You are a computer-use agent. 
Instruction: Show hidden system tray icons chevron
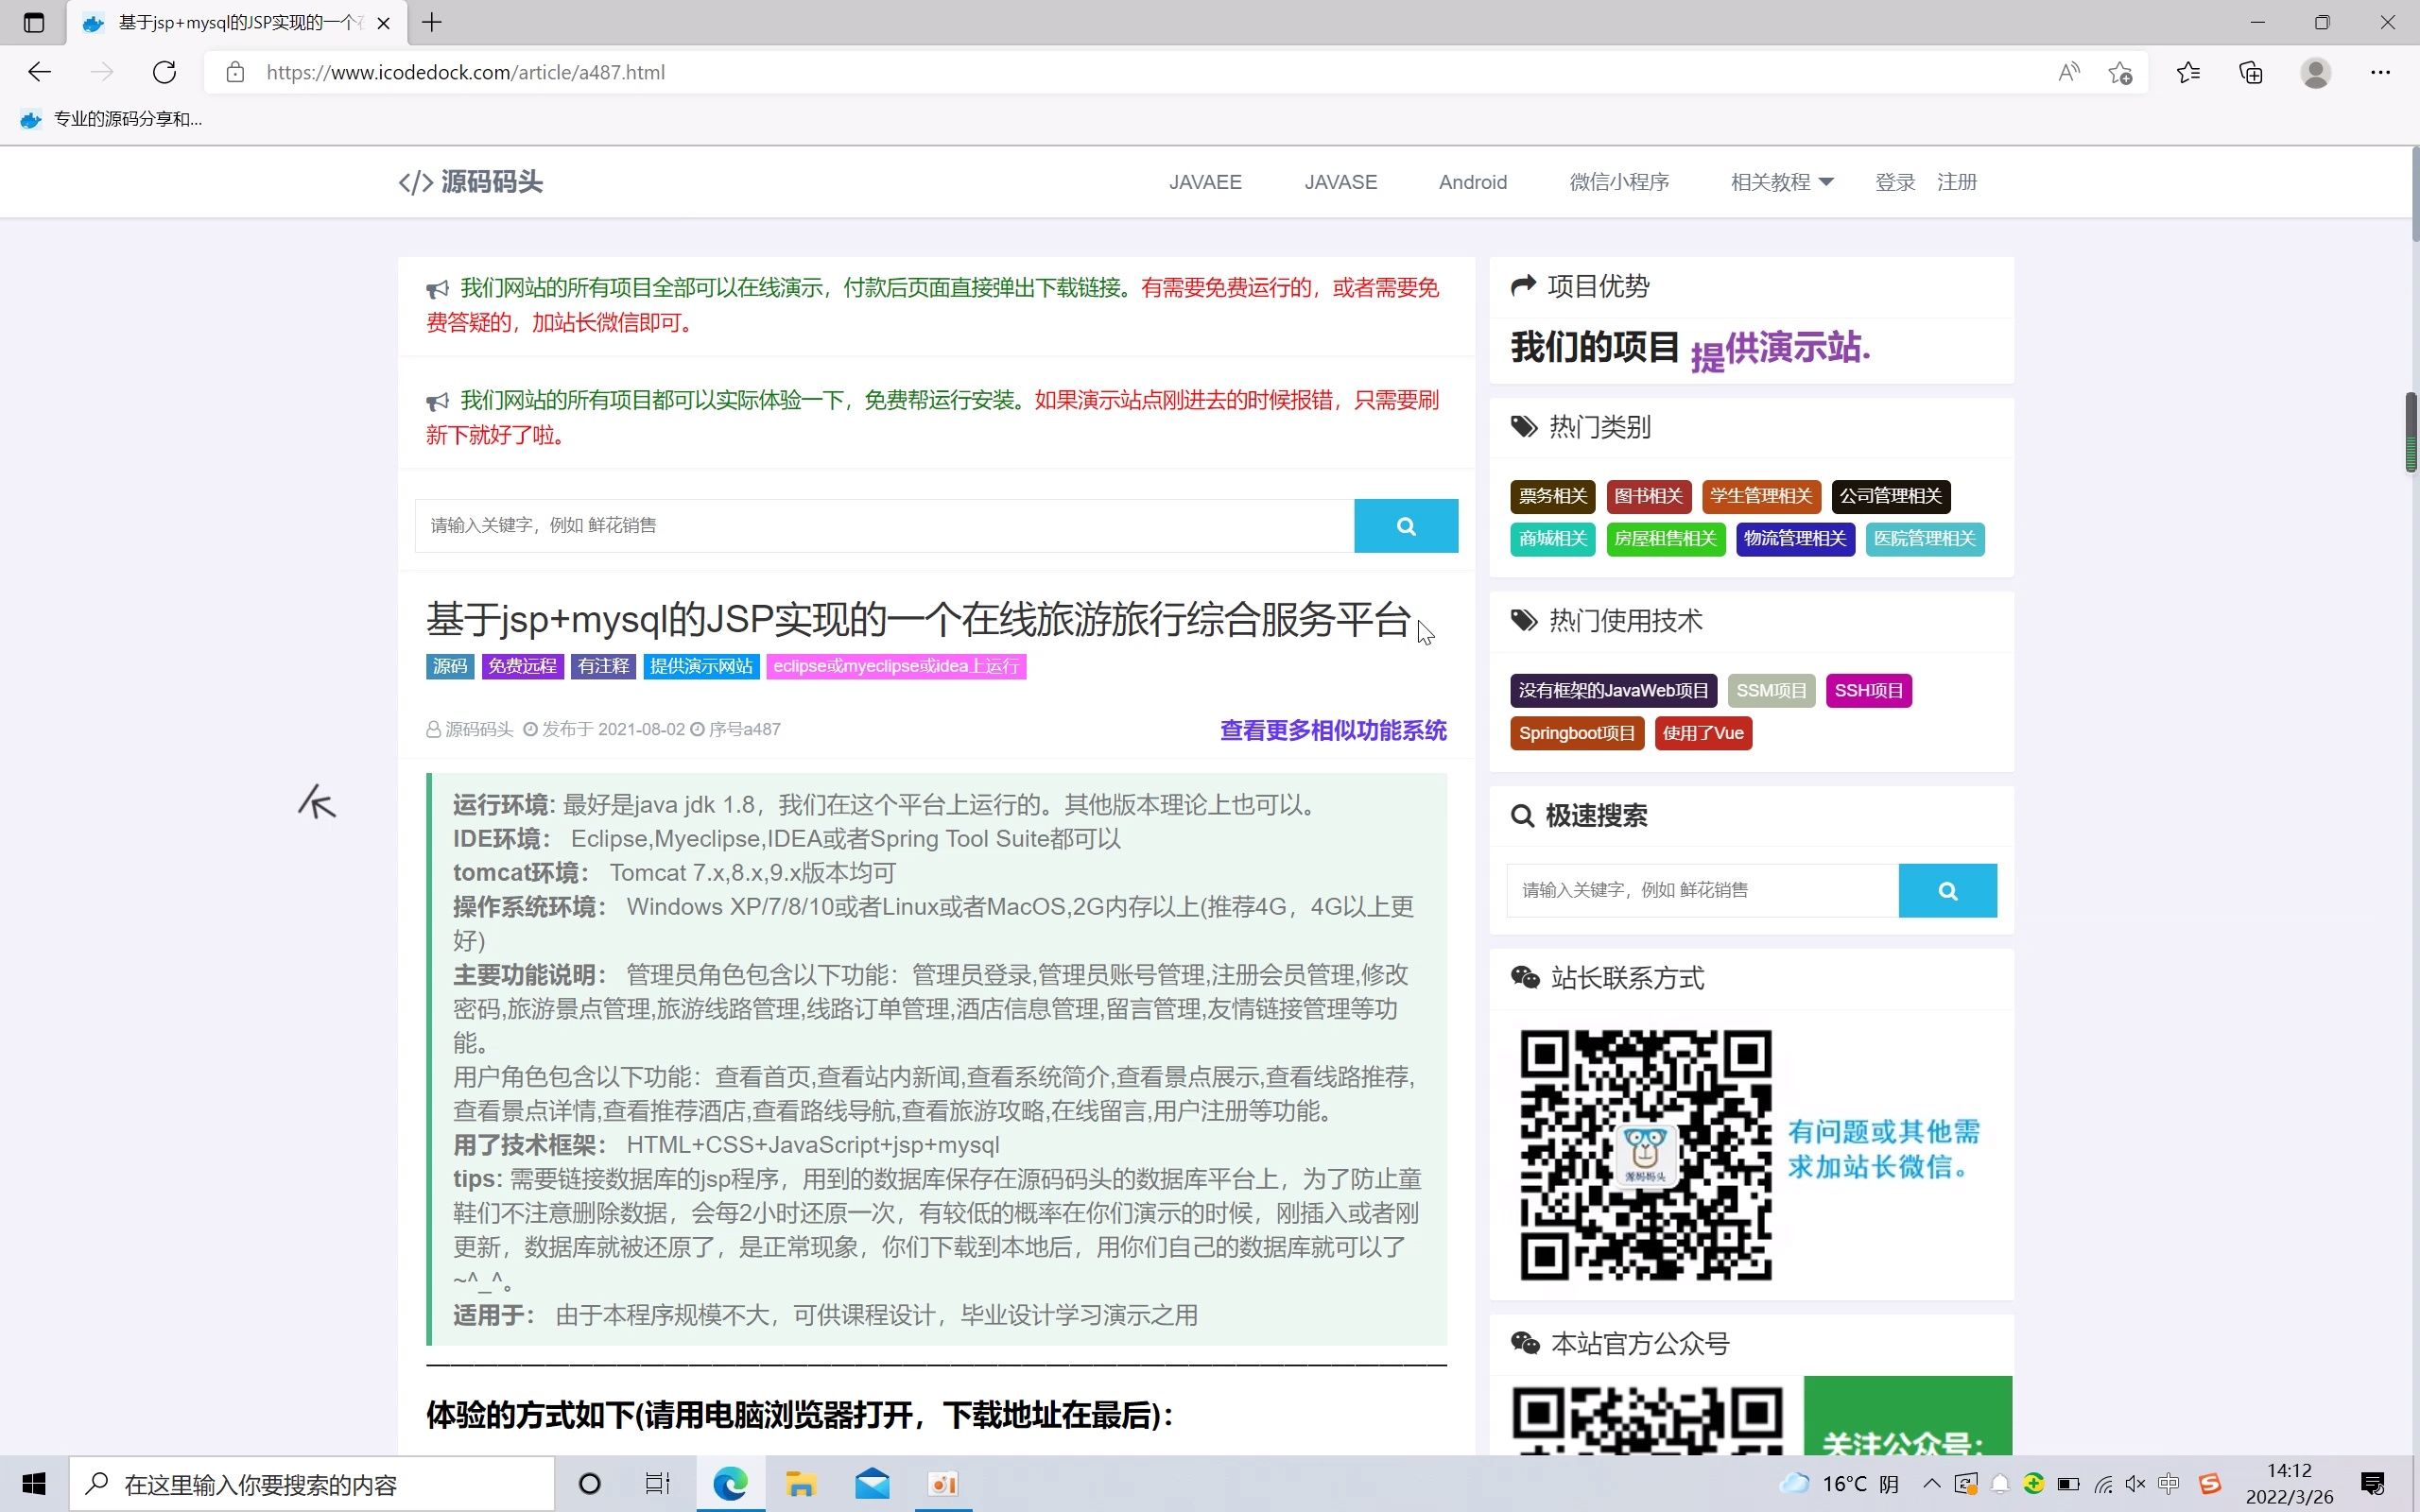[1931, 1484]
